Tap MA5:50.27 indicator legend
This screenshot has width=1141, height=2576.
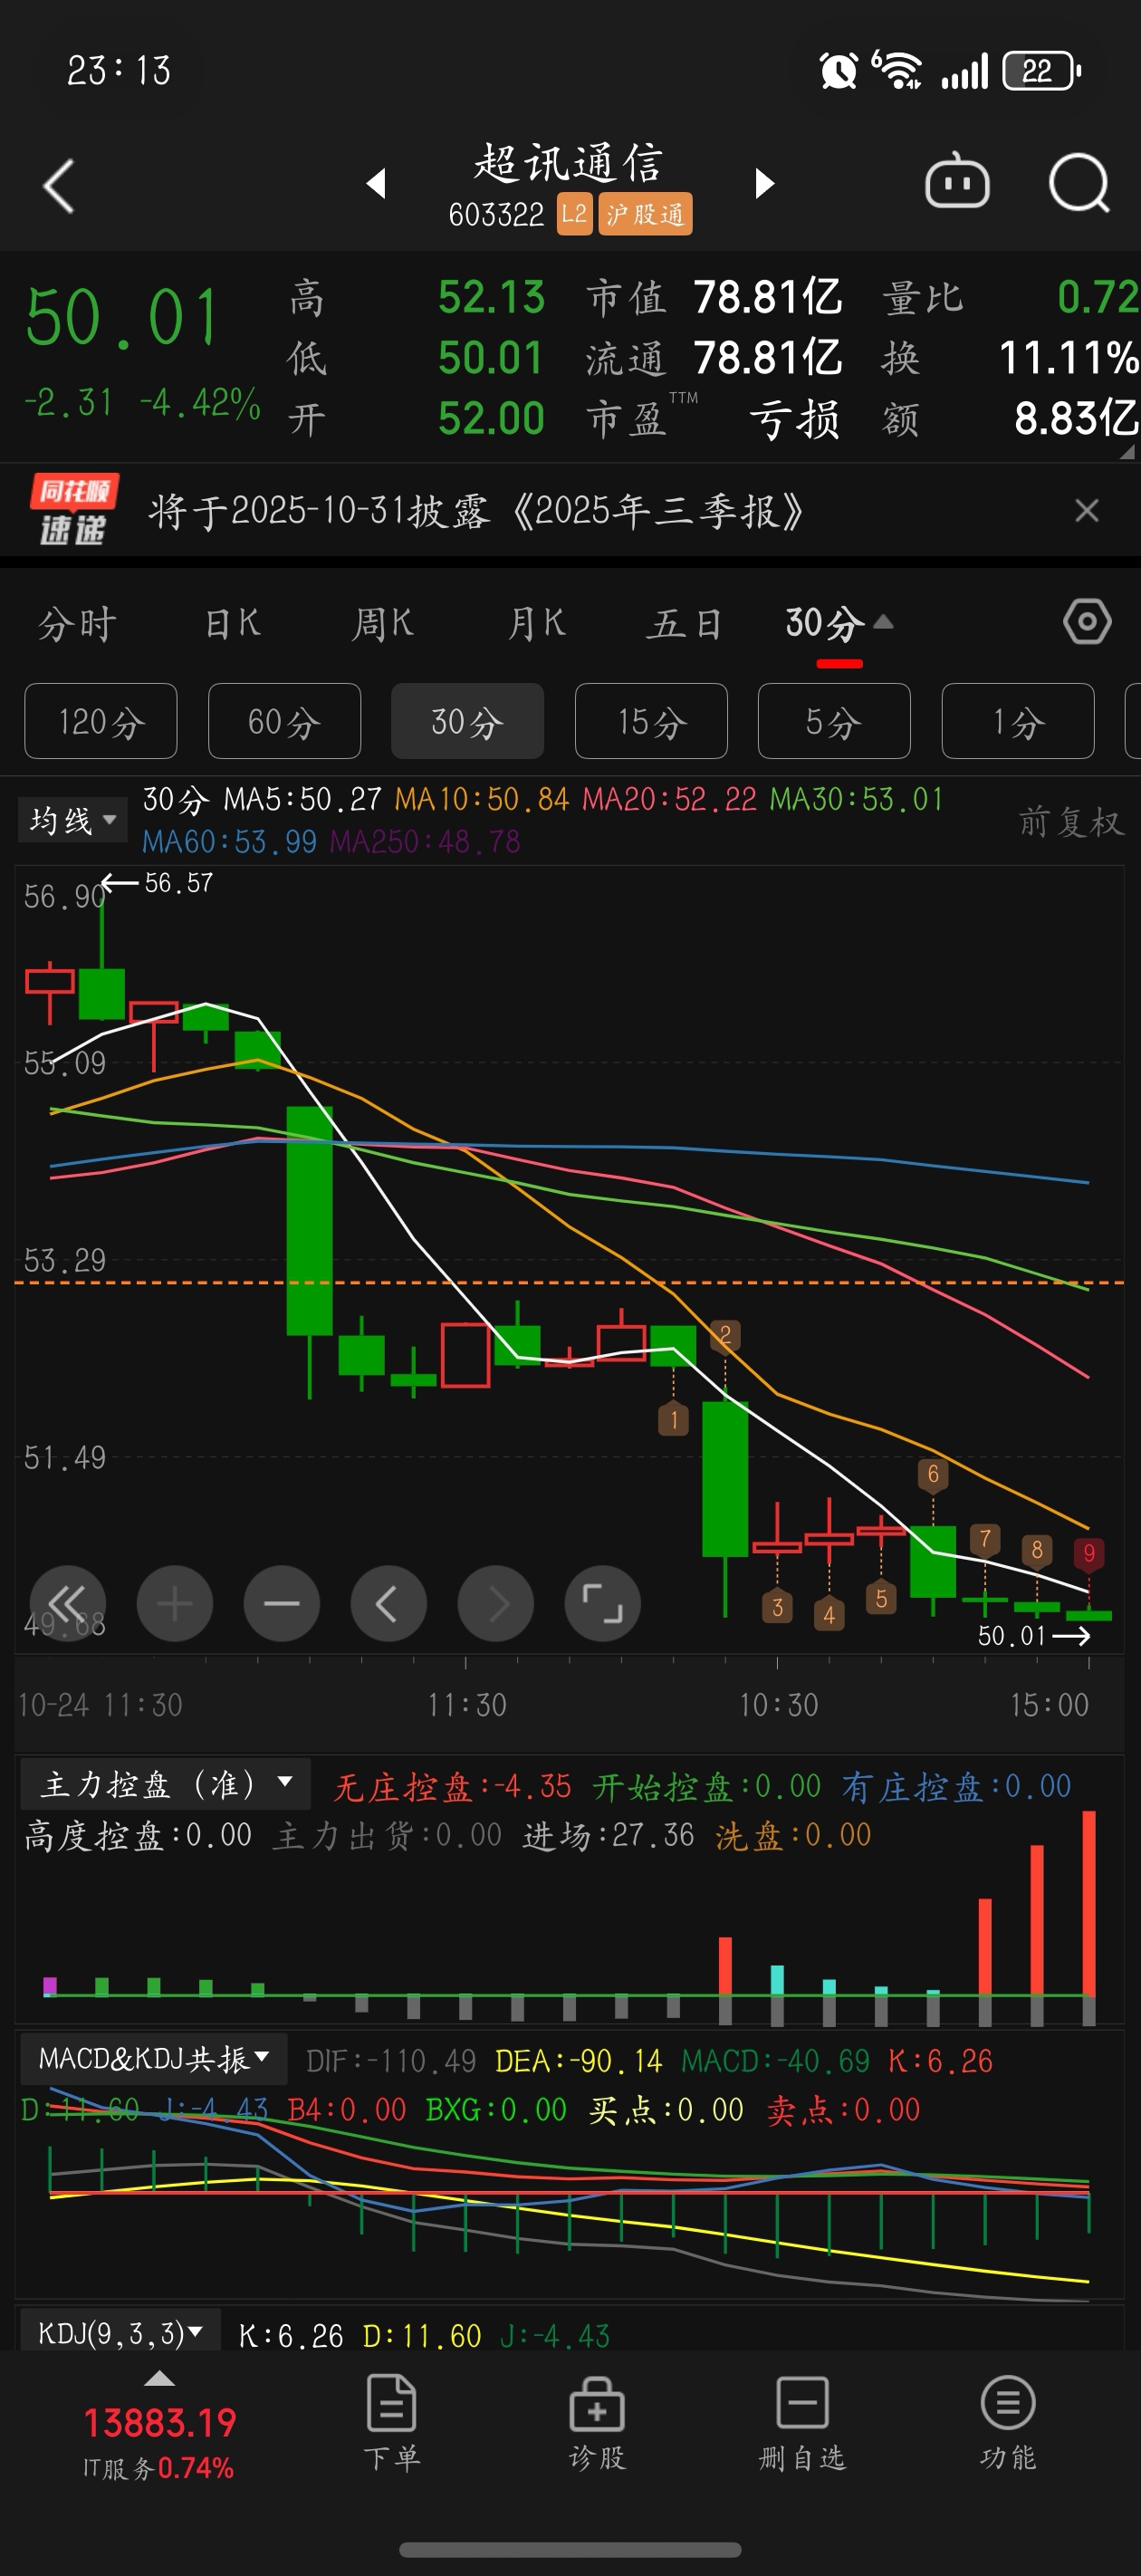coord(302,799)
